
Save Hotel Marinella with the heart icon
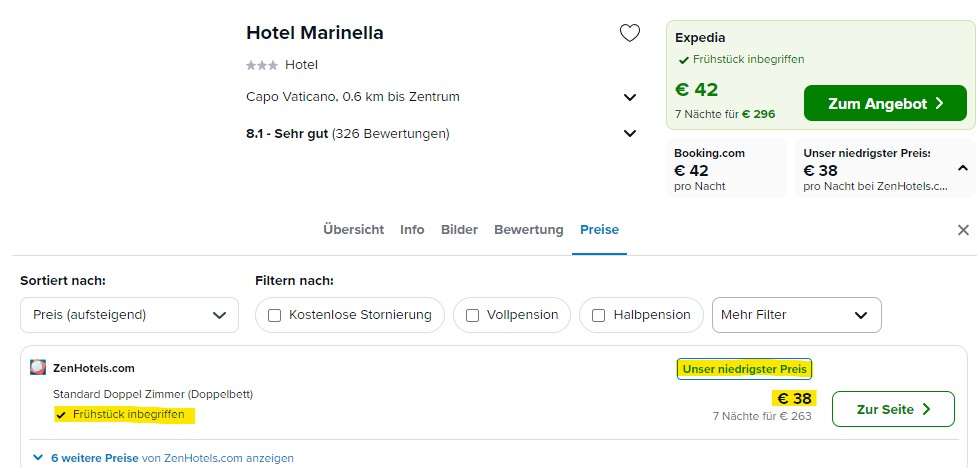tap(629, 33)
